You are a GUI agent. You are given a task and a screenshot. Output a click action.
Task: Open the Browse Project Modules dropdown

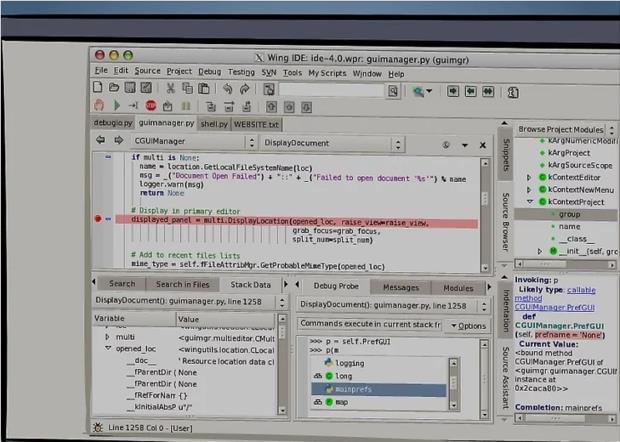coord(565,130)
